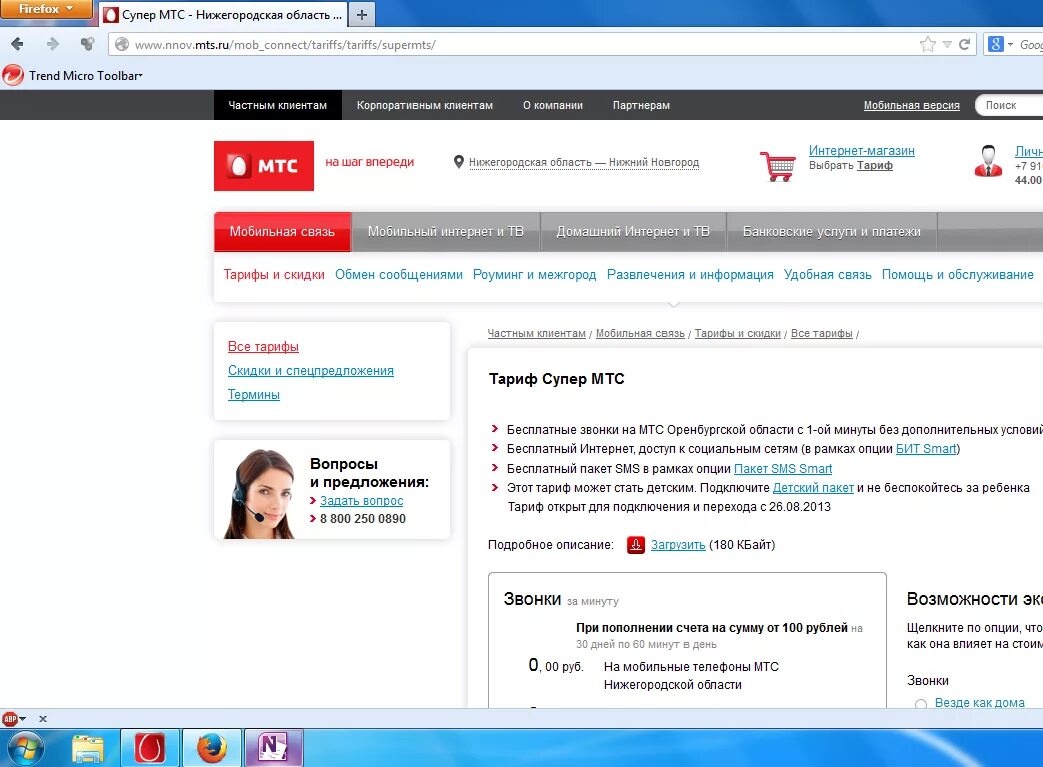Open OneNote from the taskbar
This screenshot has height=767, width=1043.
tap(273, 748)
